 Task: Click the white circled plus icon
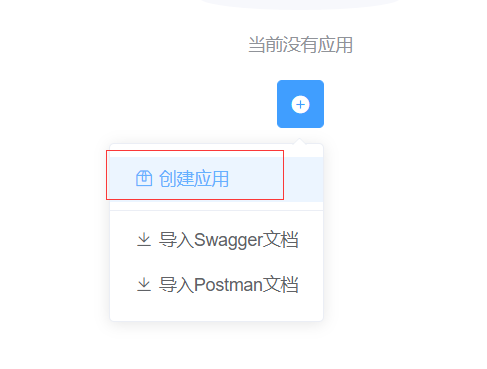point(300,105)
